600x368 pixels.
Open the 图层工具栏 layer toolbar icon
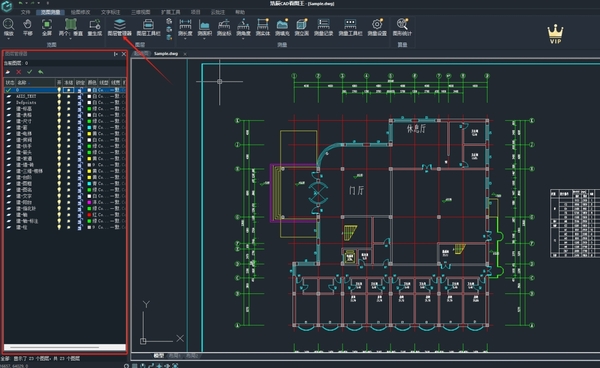pos(148,27)
